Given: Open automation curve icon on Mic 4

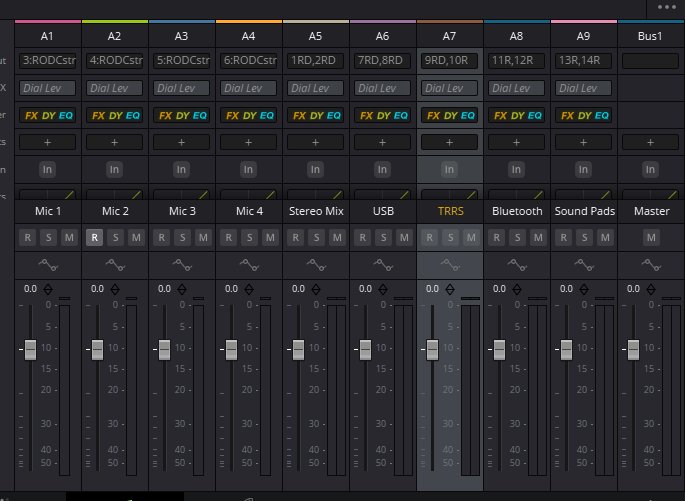Looking at the screenshot, I should (249, 265).
